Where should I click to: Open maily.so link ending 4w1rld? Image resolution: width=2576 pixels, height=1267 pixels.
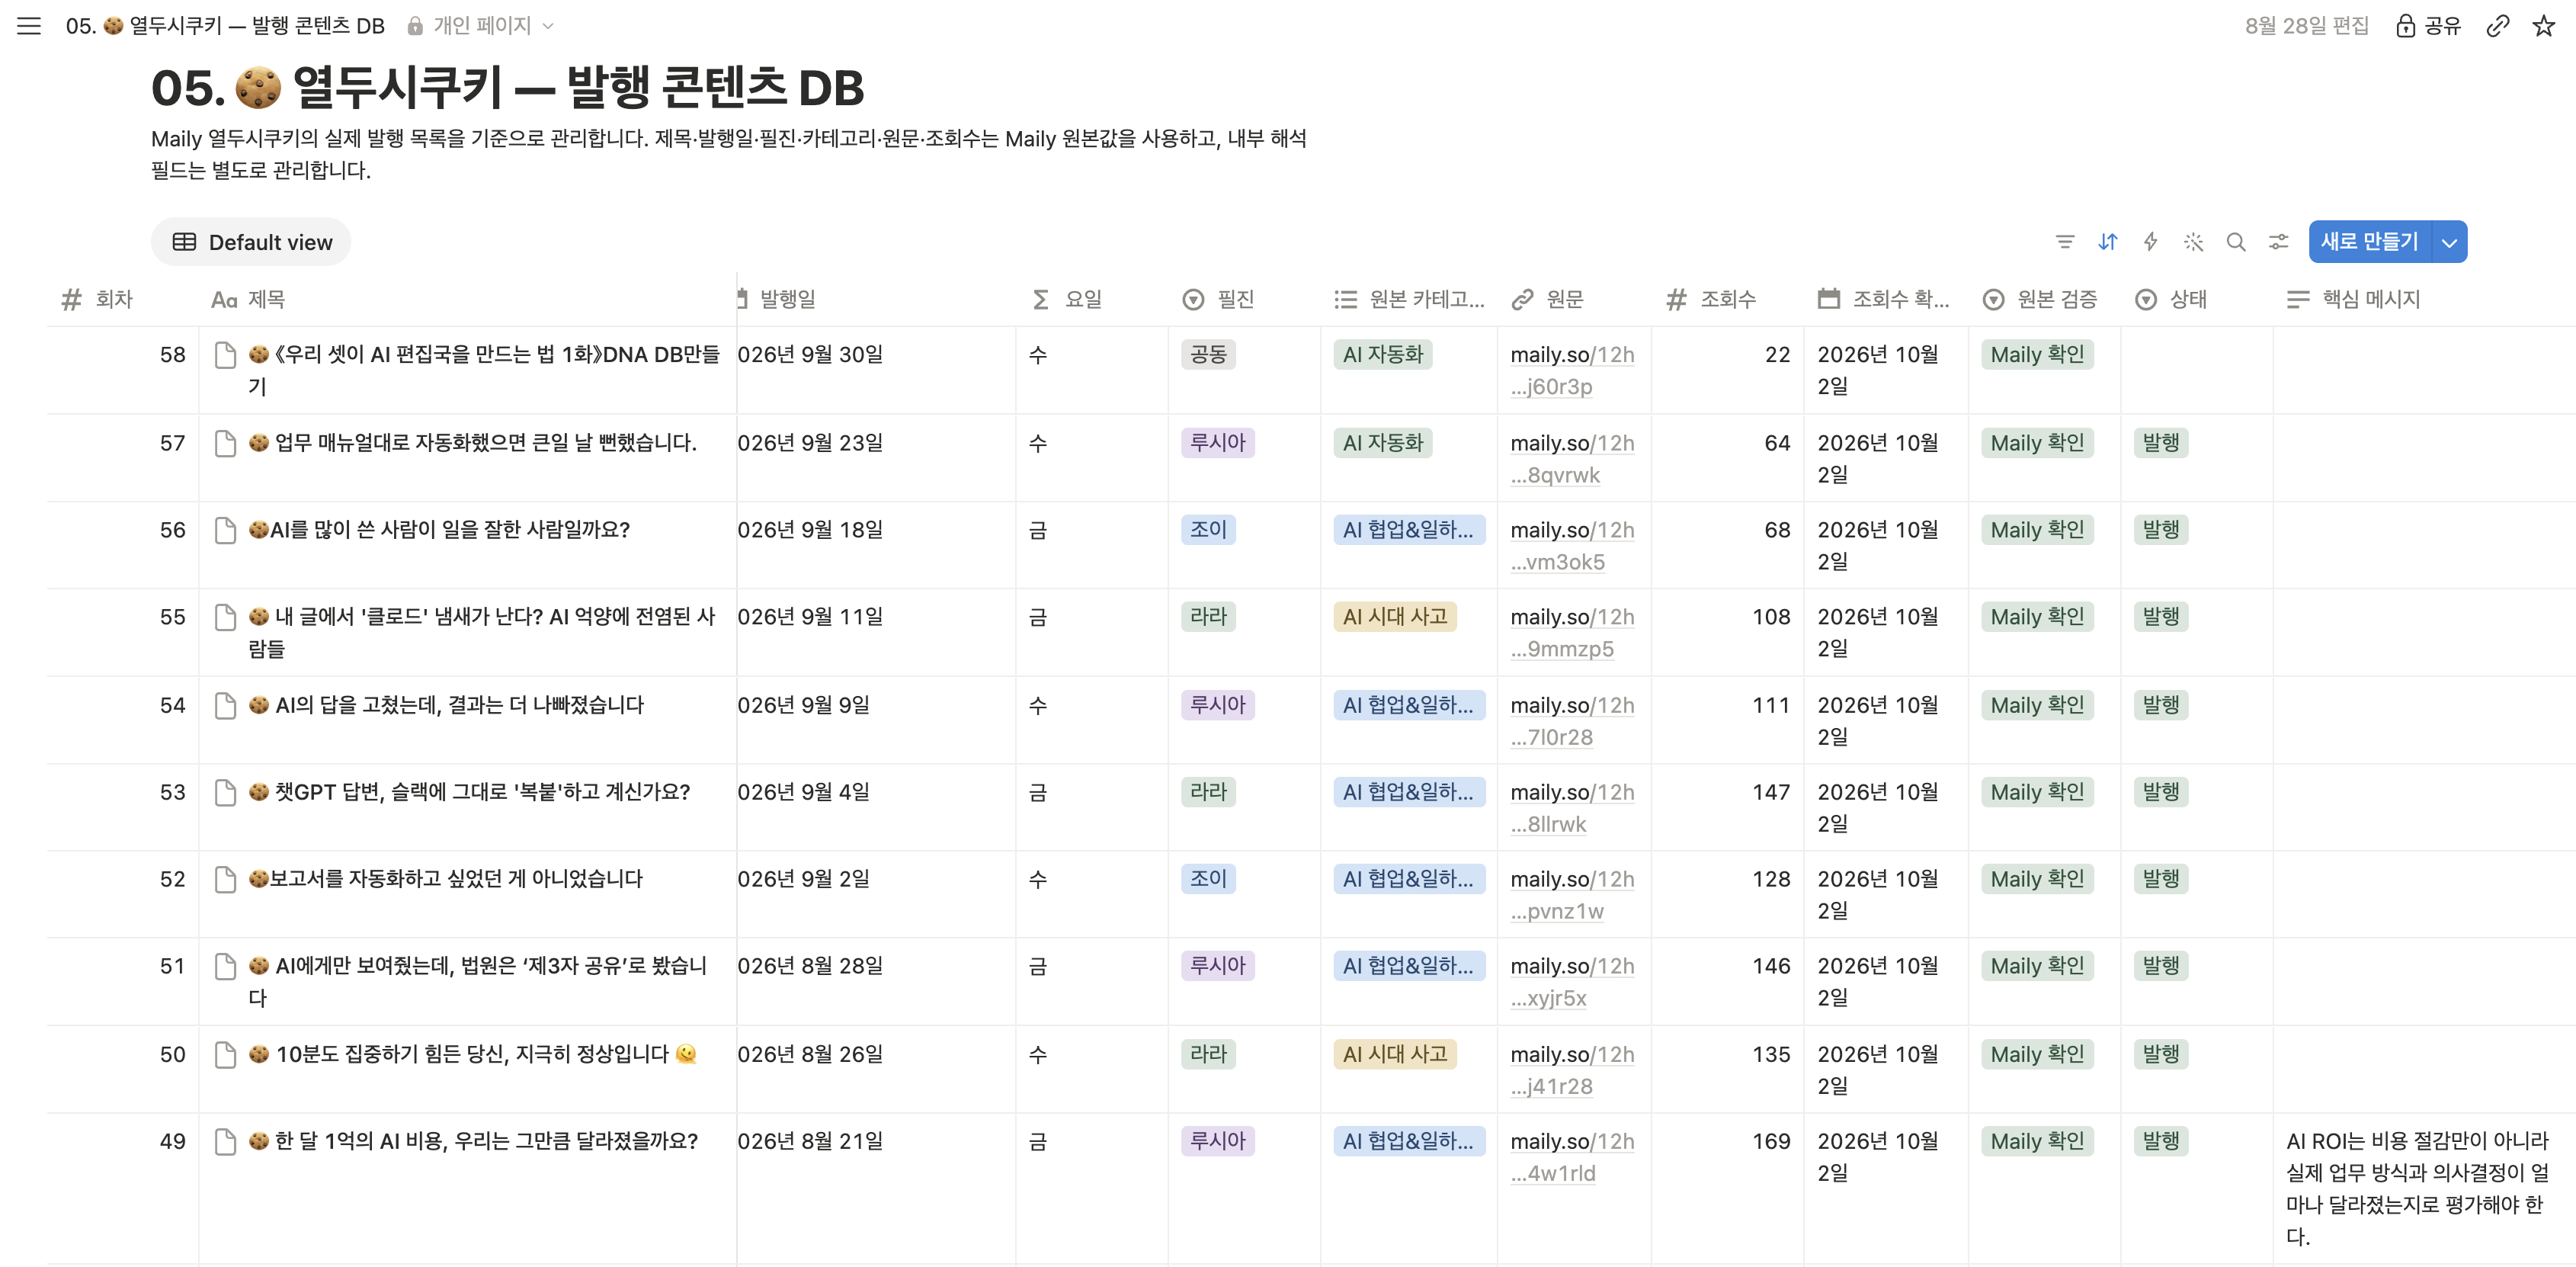tap(1572, 1158)
